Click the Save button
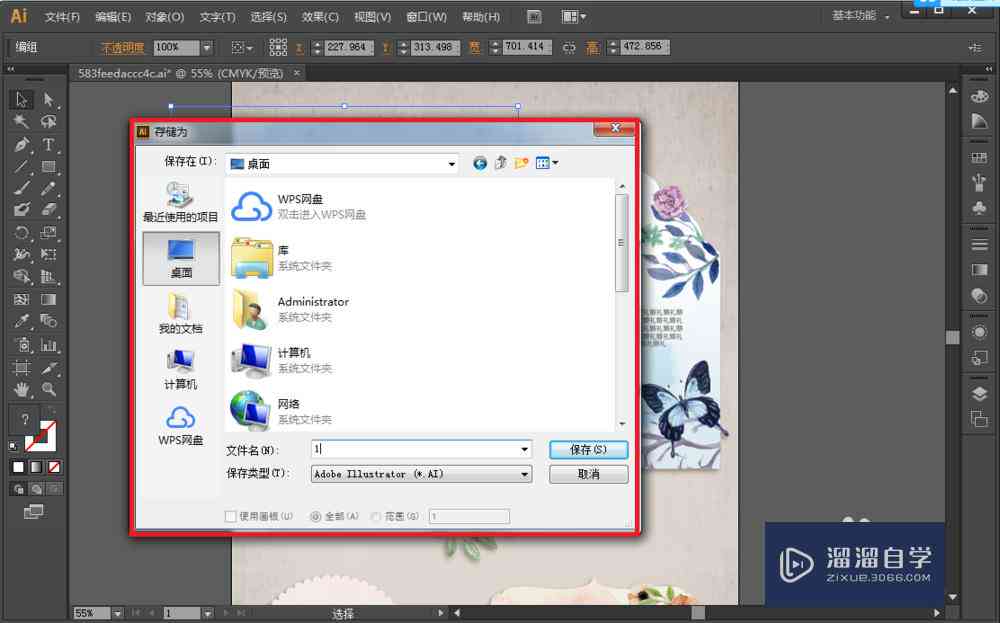Viewport: 1000px width, 623px height. tap(589, 450)
